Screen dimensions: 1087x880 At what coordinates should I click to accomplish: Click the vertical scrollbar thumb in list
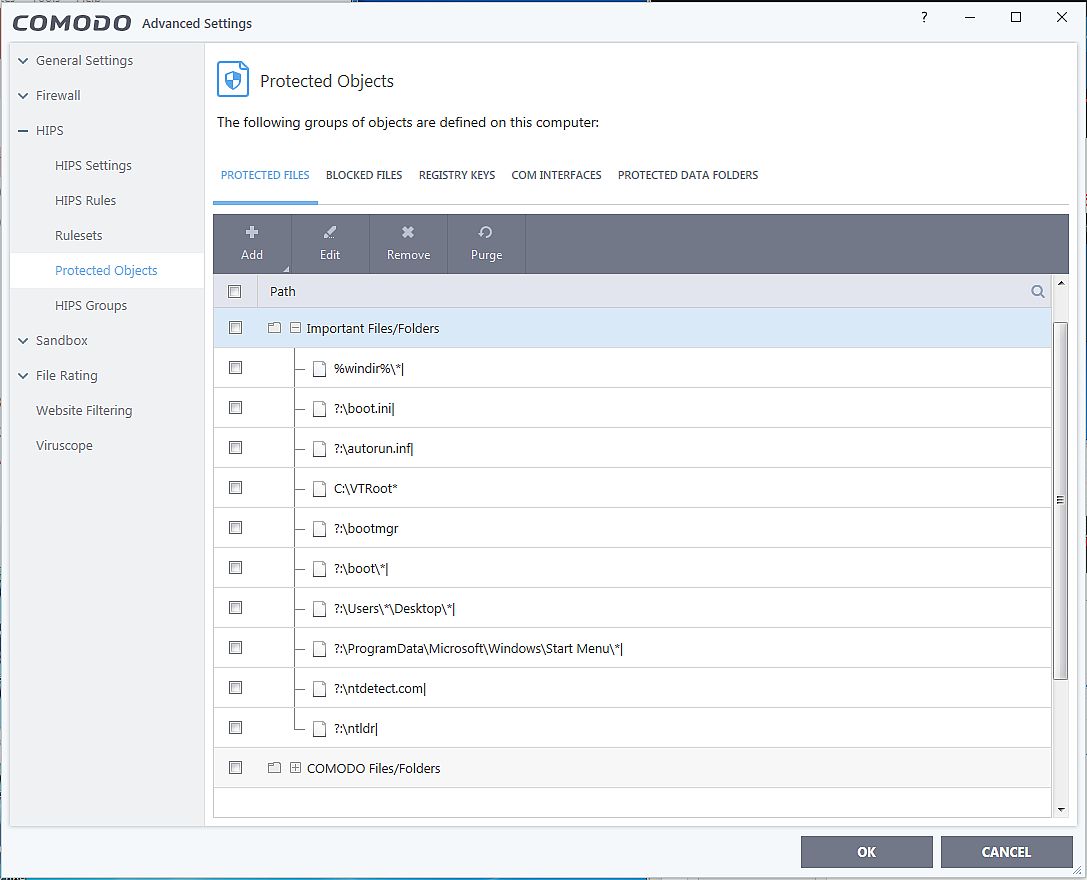(x=1061, y=500)
